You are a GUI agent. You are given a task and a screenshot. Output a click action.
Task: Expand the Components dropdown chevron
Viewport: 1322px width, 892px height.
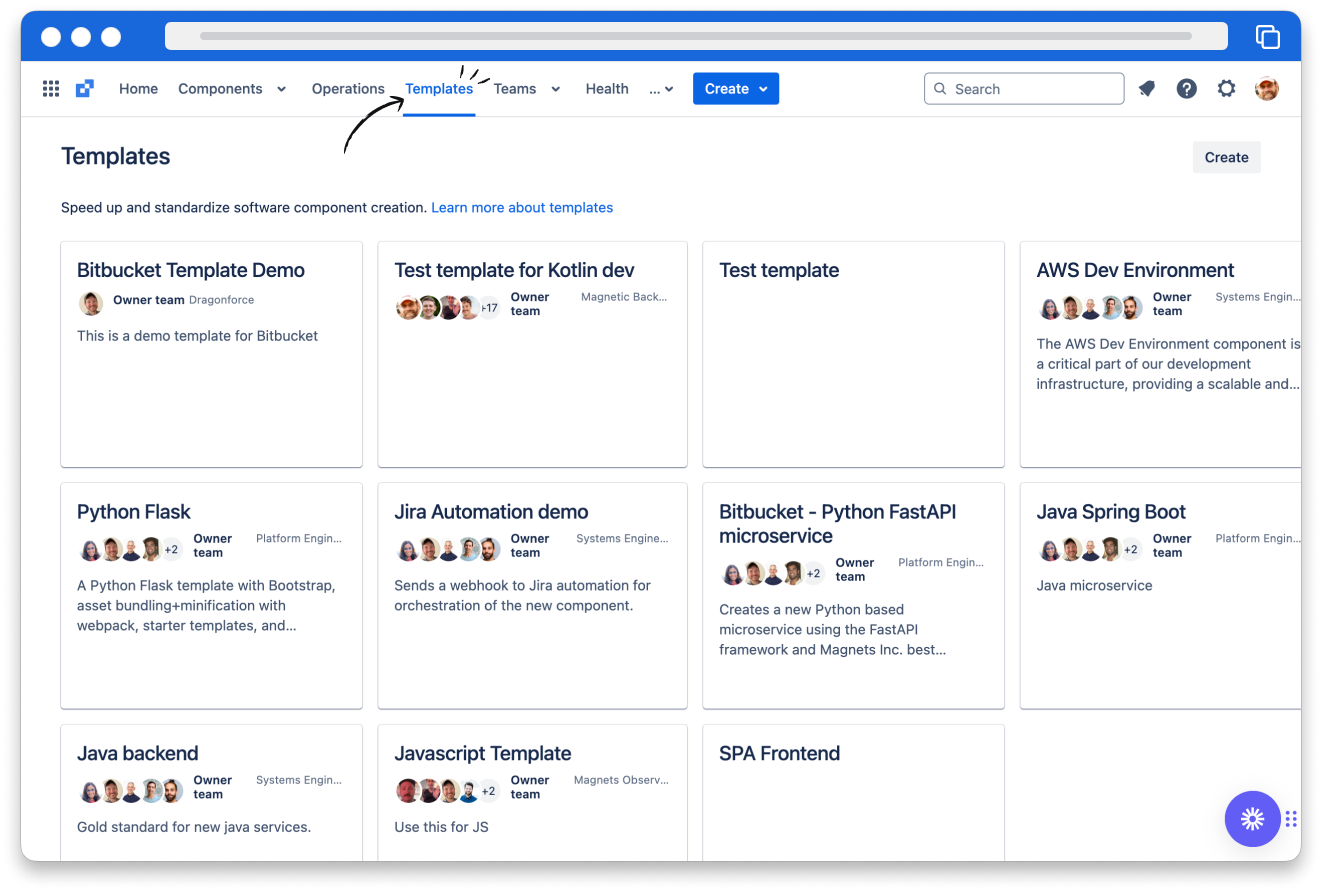282,89
